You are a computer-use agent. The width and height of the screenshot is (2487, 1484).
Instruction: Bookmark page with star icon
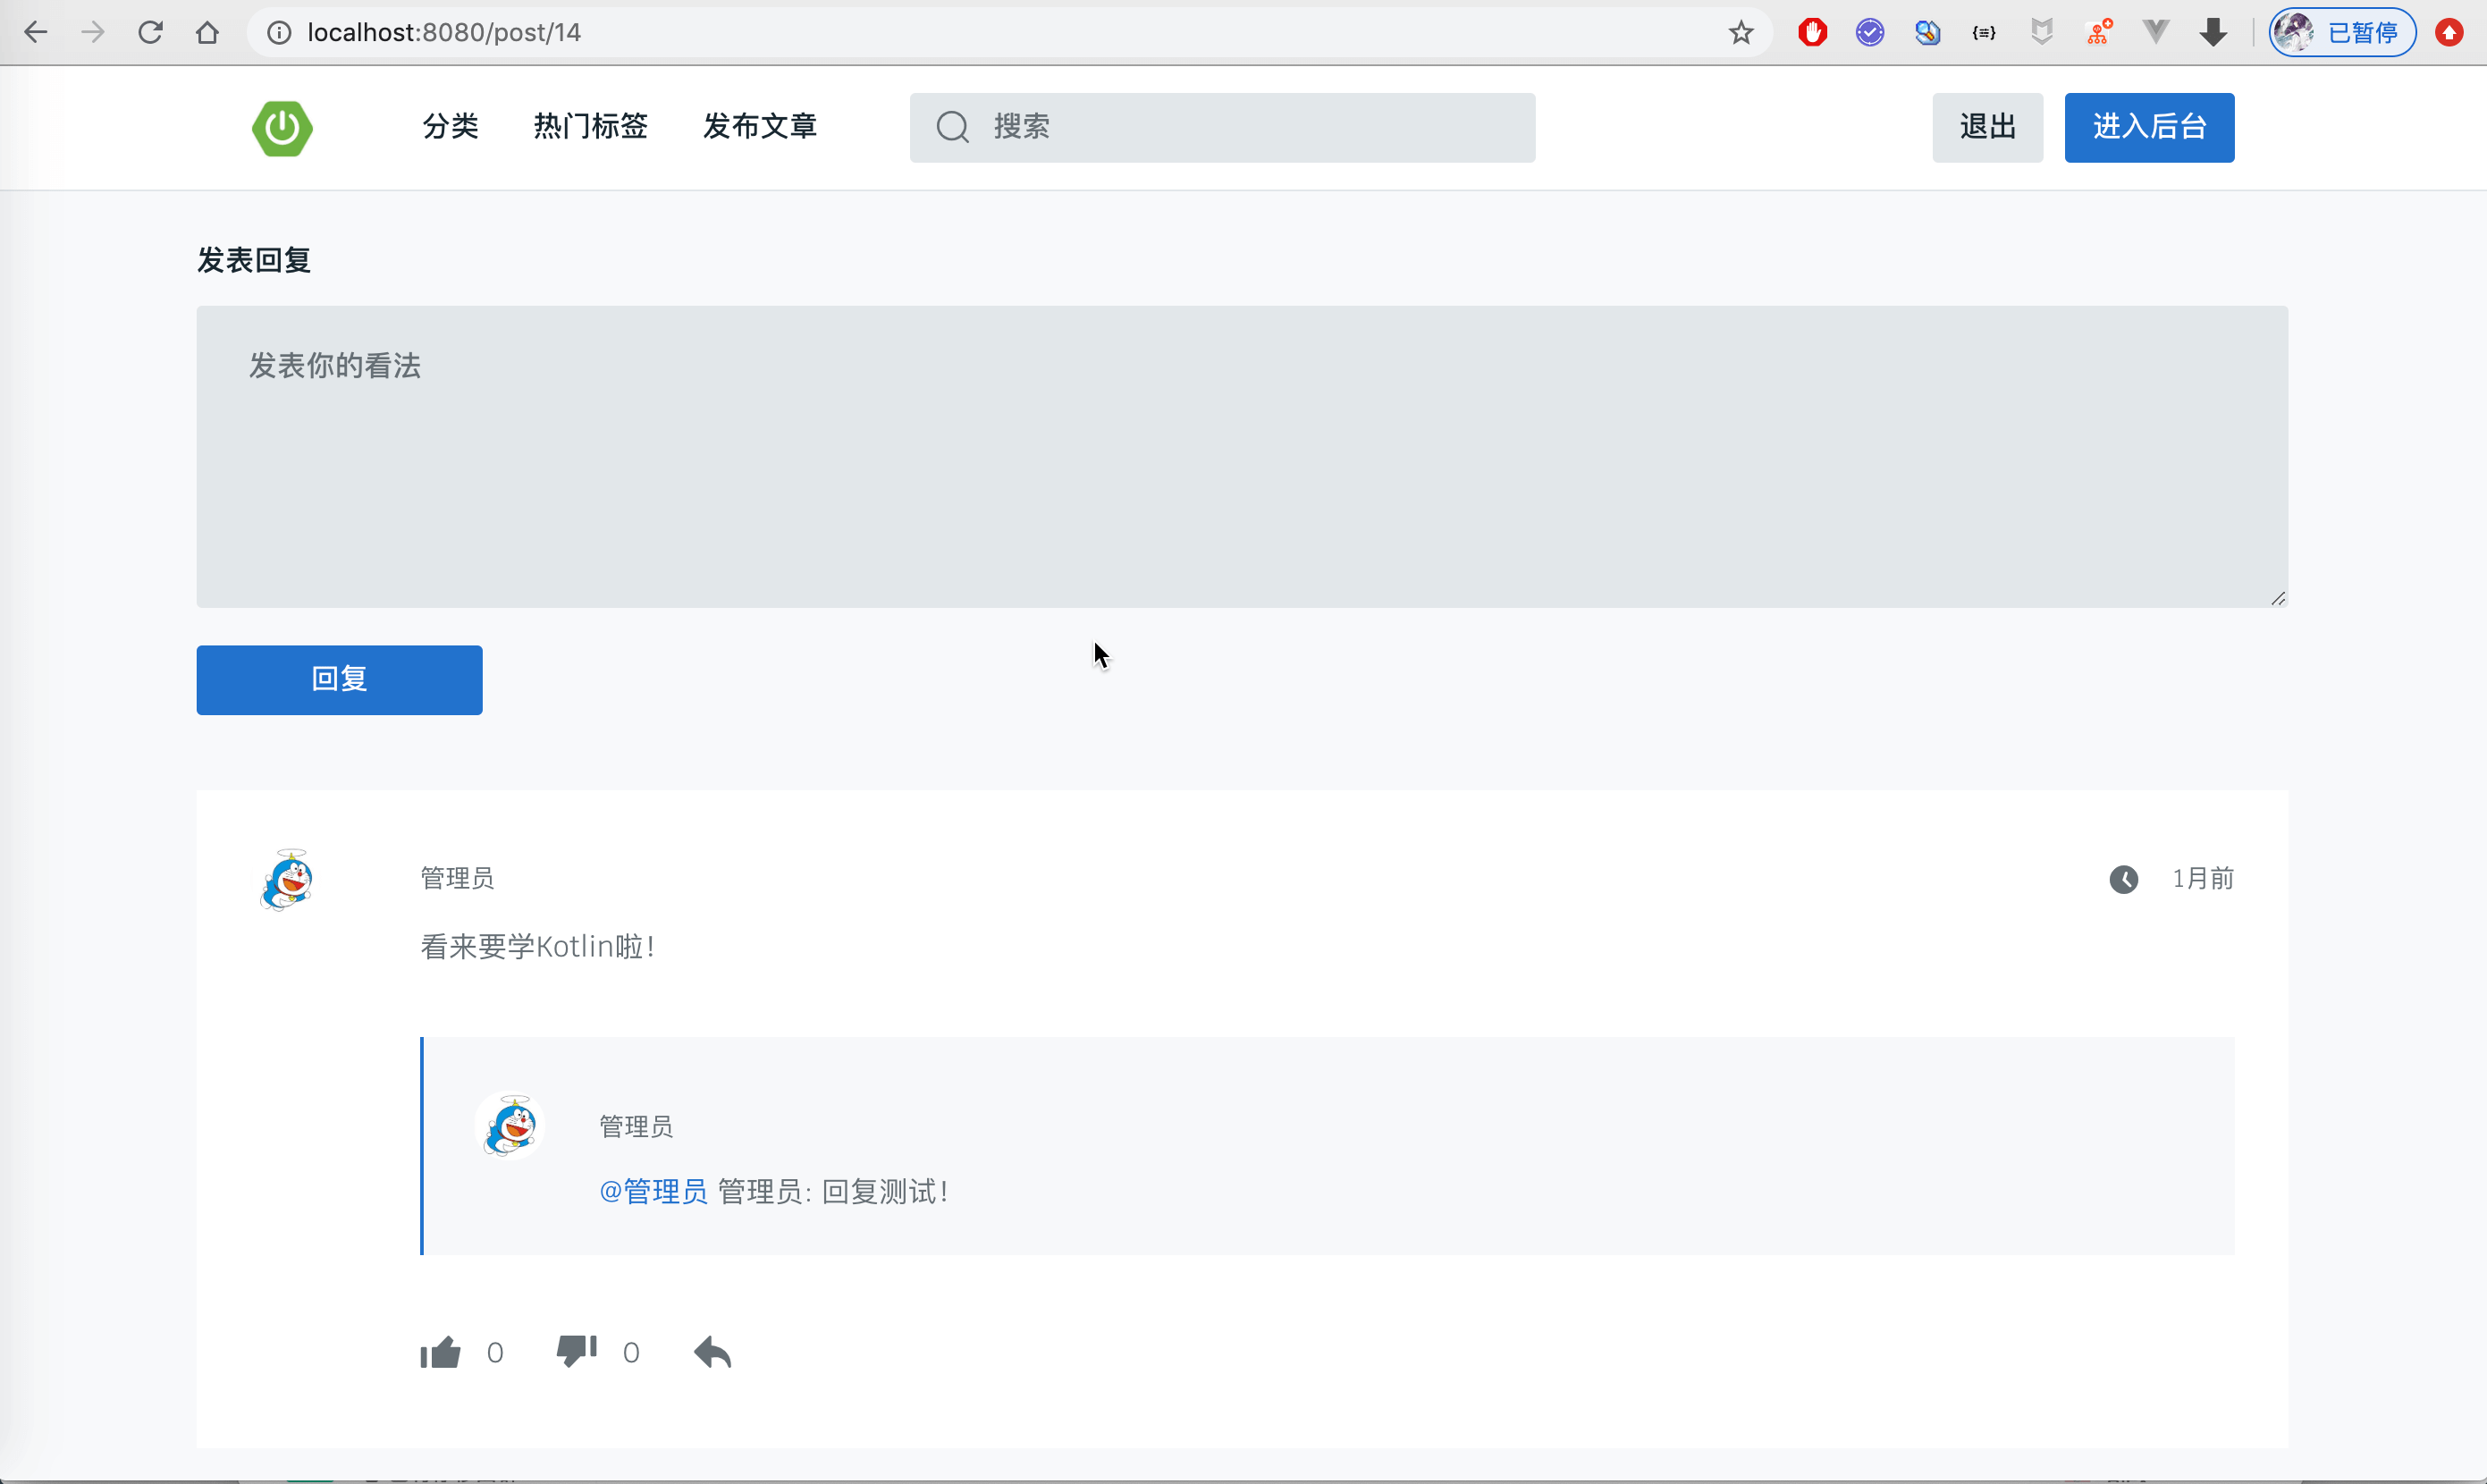pos(1741,33)
